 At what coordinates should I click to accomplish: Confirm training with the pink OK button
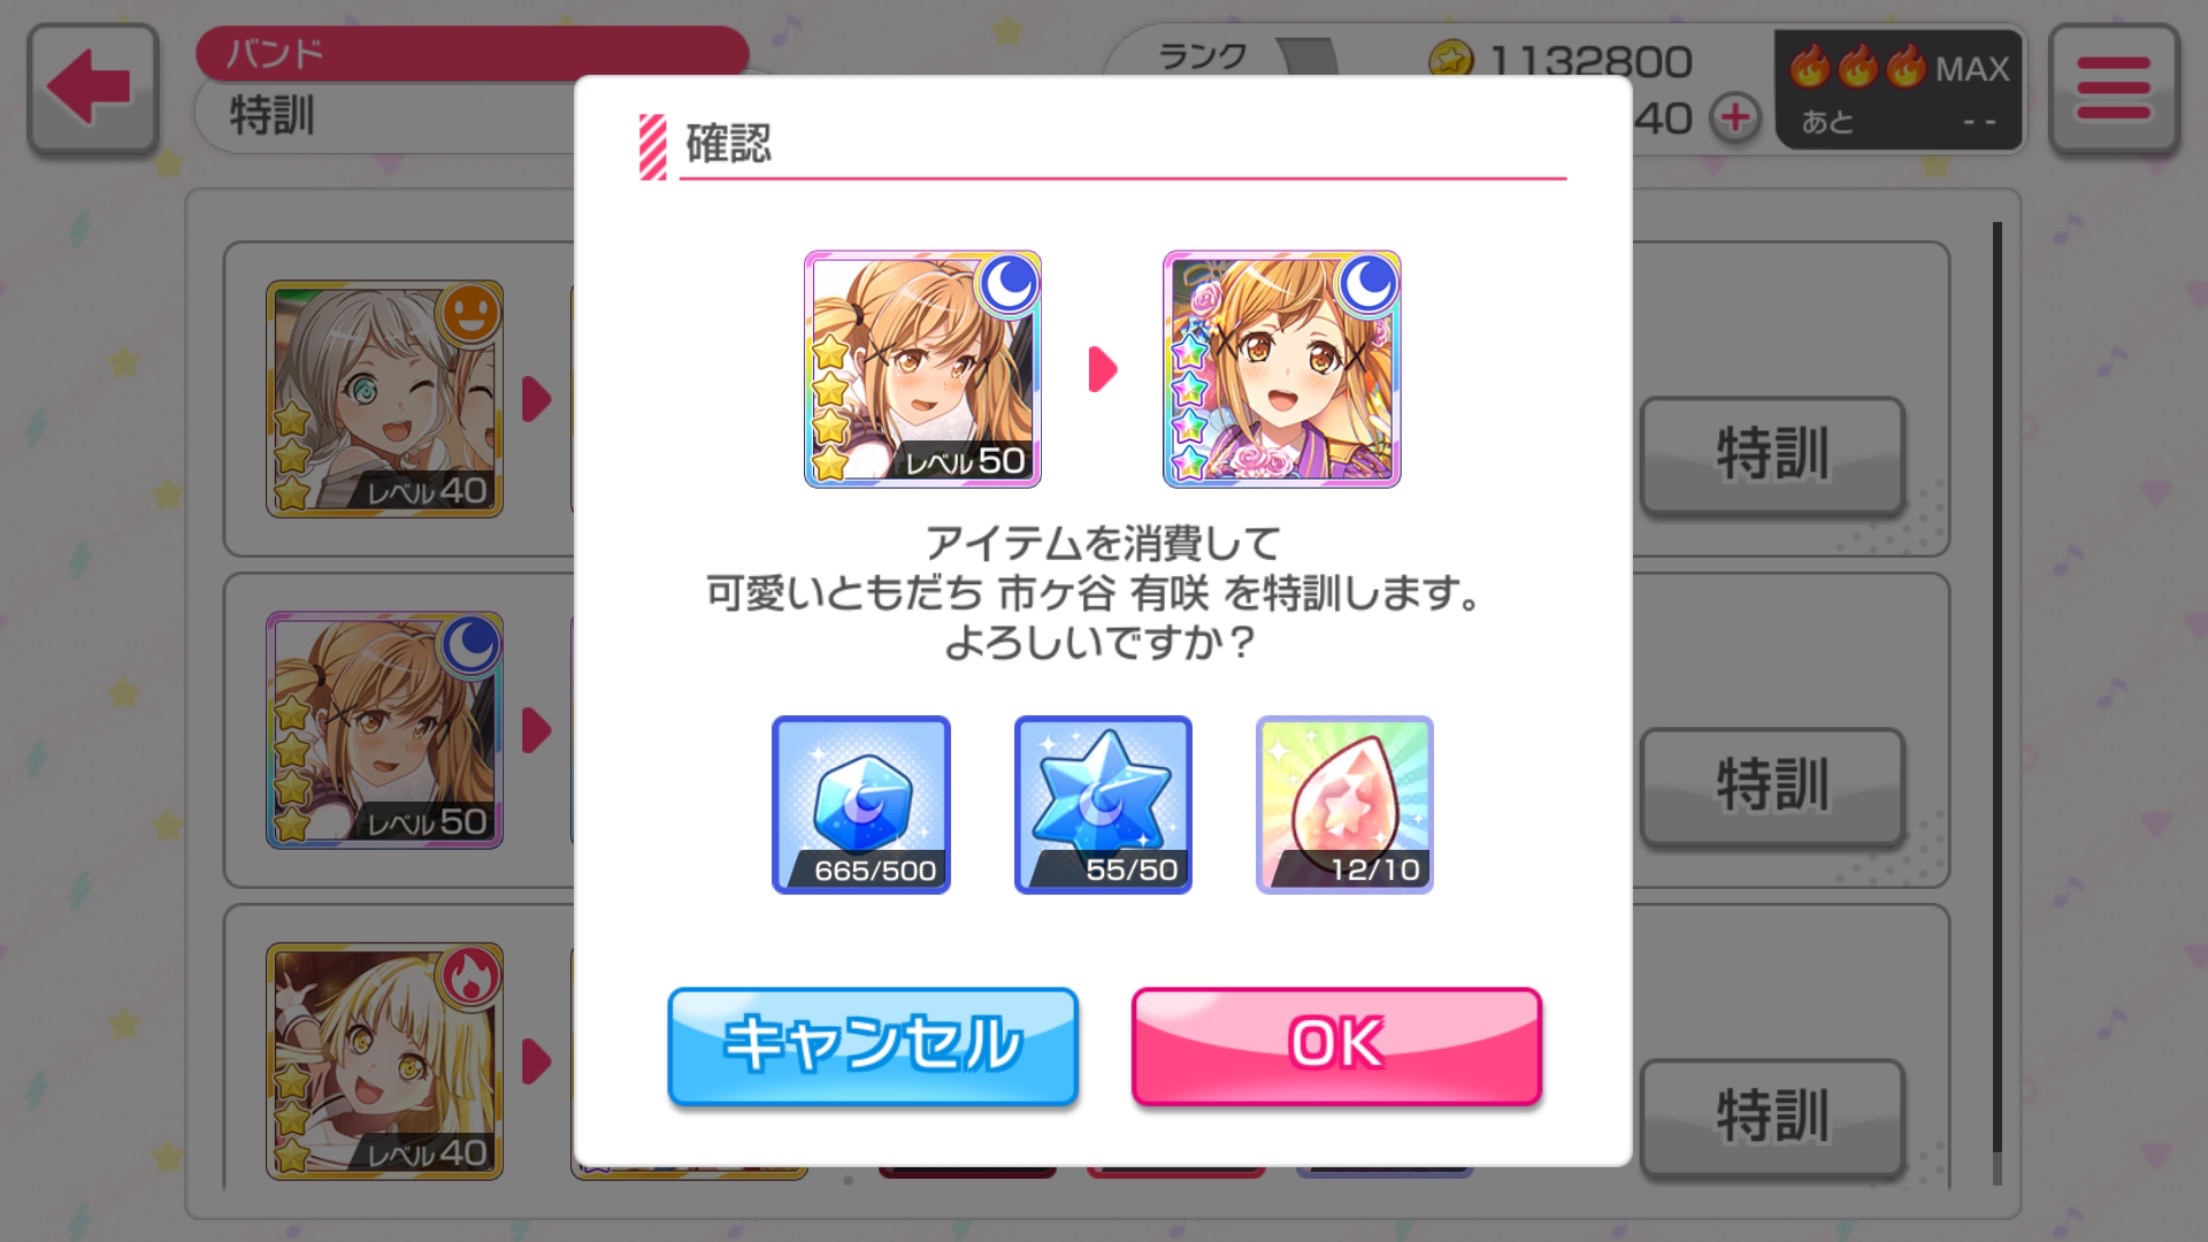tap(1336, 1046)
